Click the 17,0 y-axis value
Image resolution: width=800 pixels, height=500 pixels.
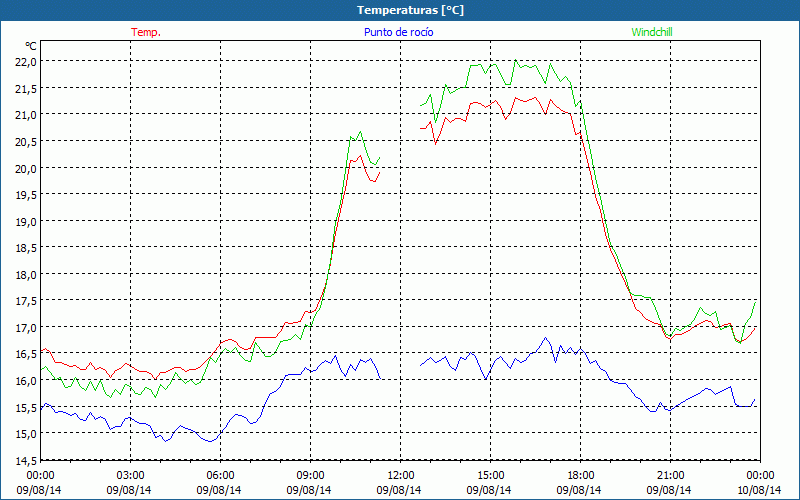coord(28,328)
